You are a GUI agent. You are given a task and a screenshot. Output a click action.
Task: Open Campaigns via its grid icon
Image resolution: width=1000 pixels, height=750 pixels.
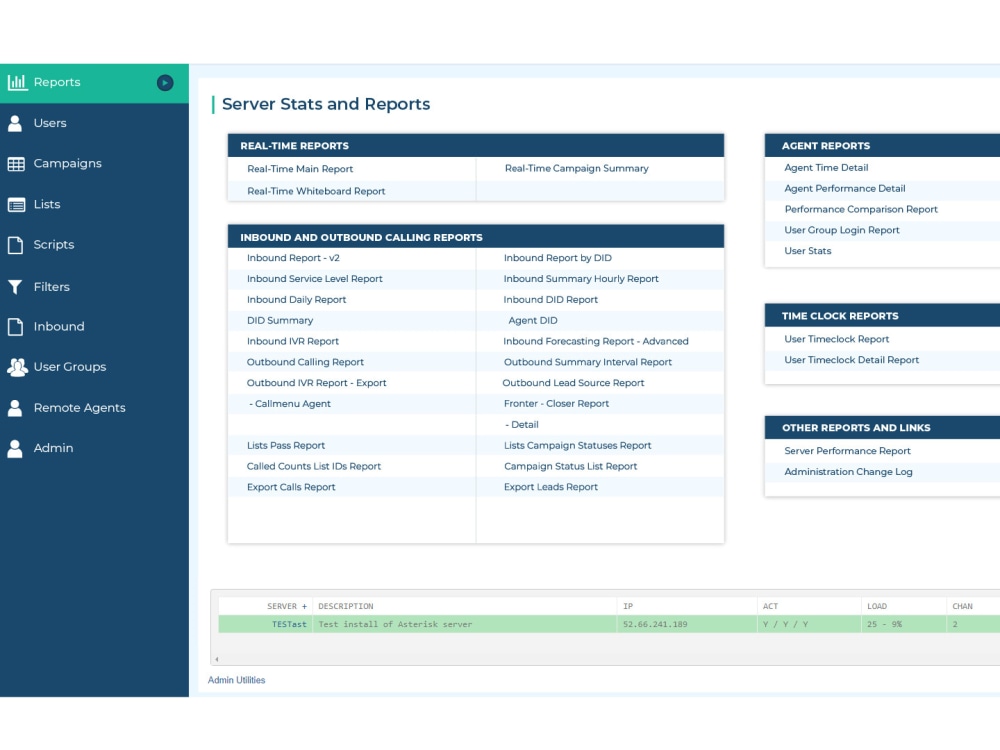[15, 163]
